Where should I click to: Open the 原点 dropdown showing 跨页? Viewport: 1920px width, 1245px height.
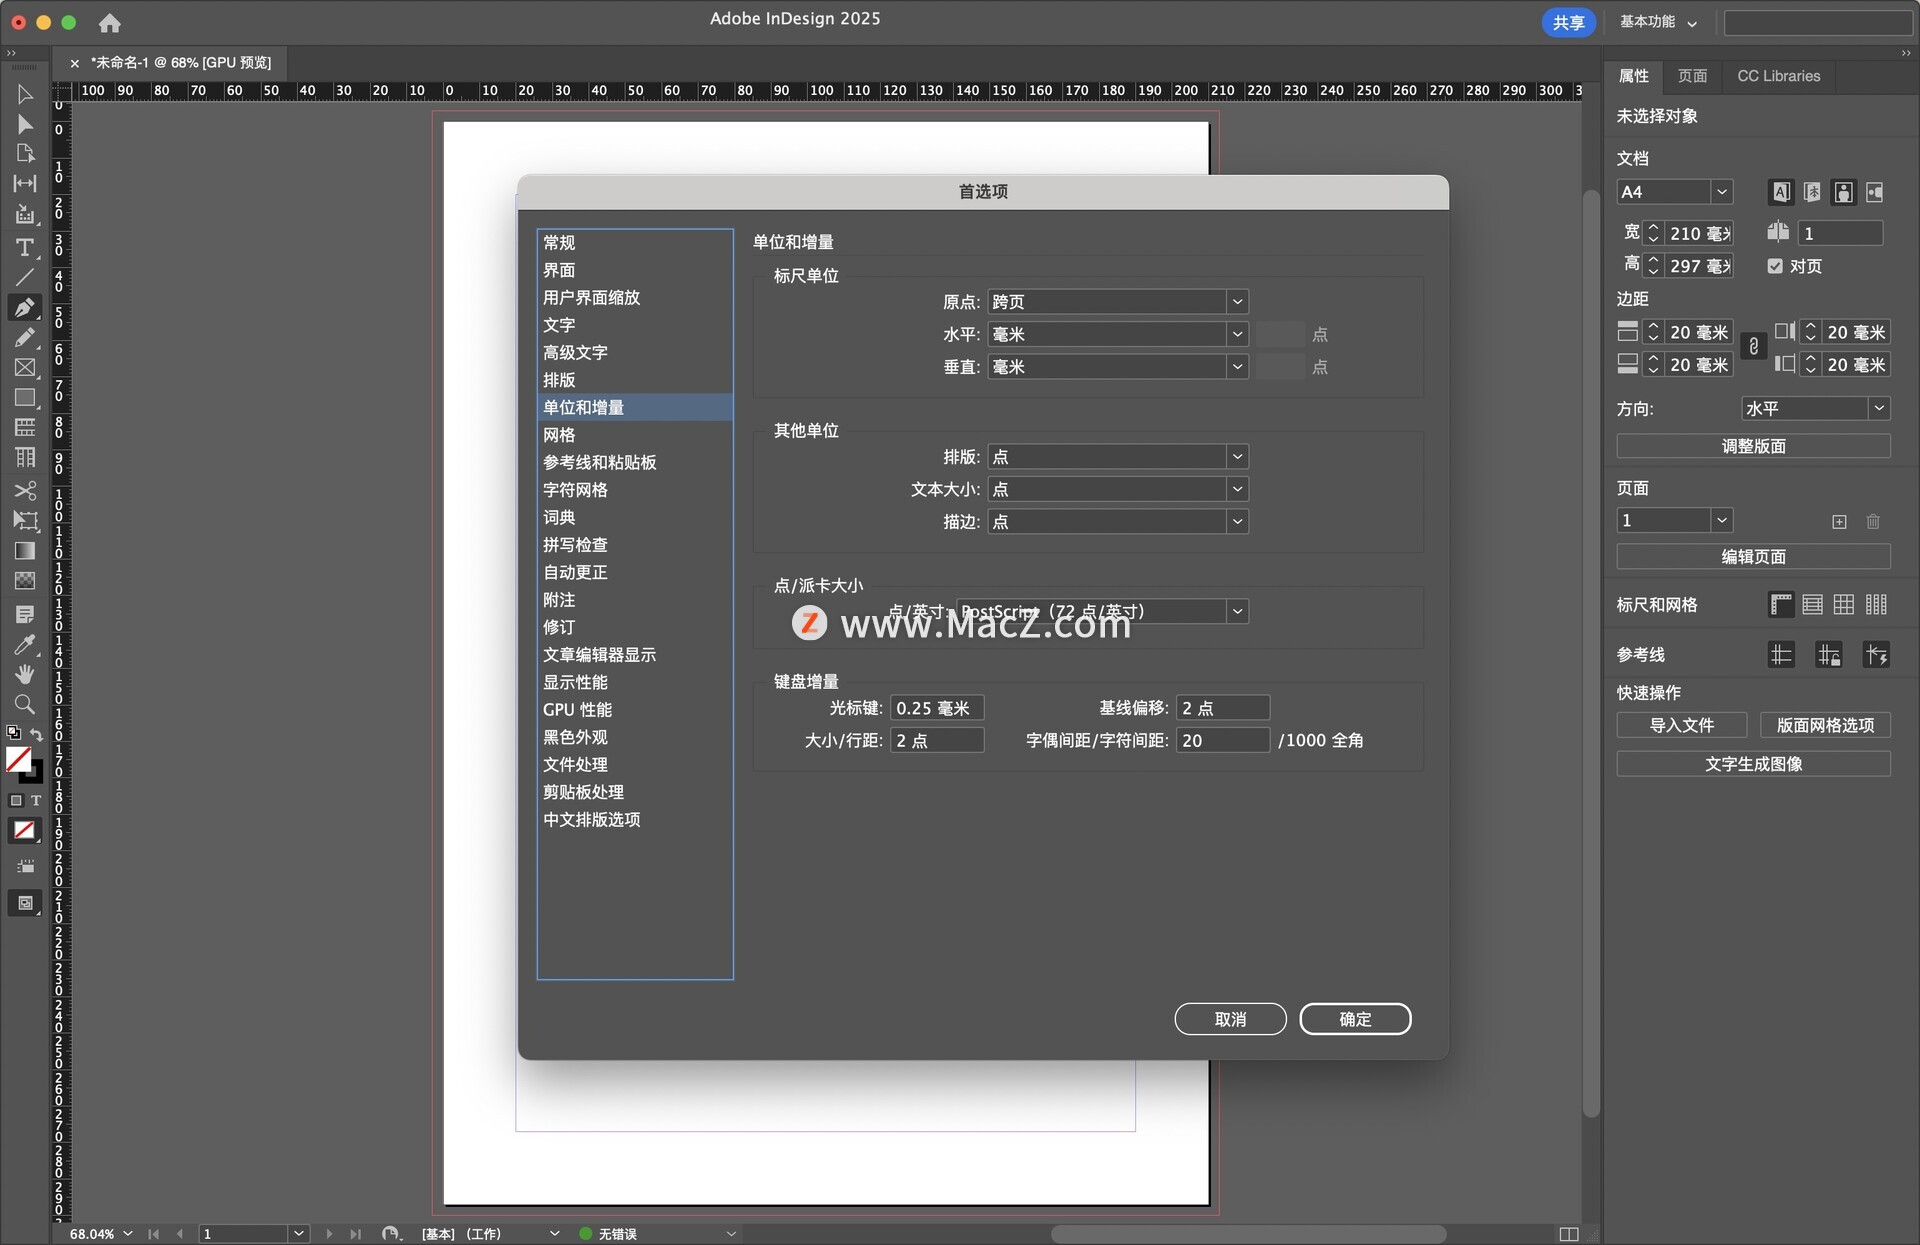pos(1117,301)
